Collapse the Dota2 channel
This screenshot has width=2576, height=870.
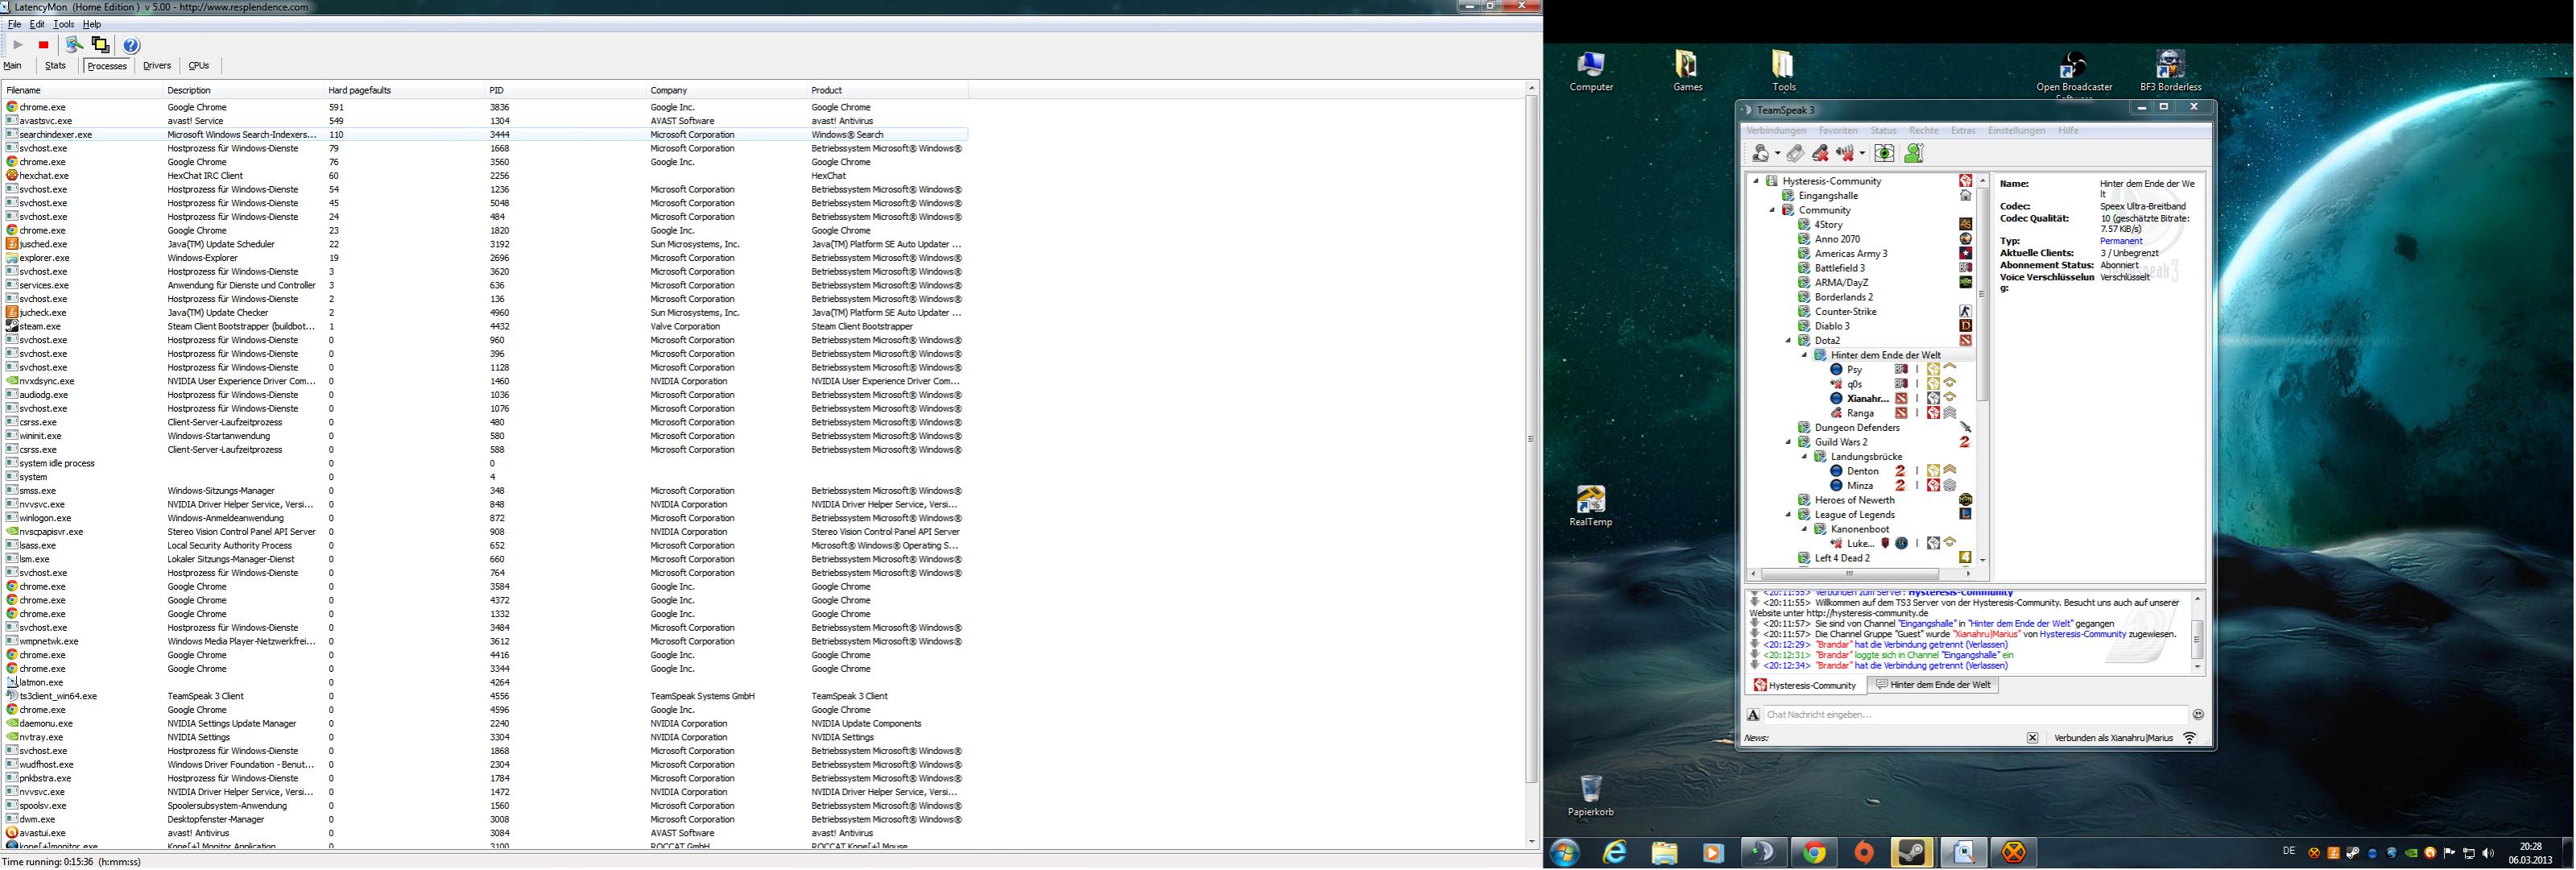pos(1788,341)
